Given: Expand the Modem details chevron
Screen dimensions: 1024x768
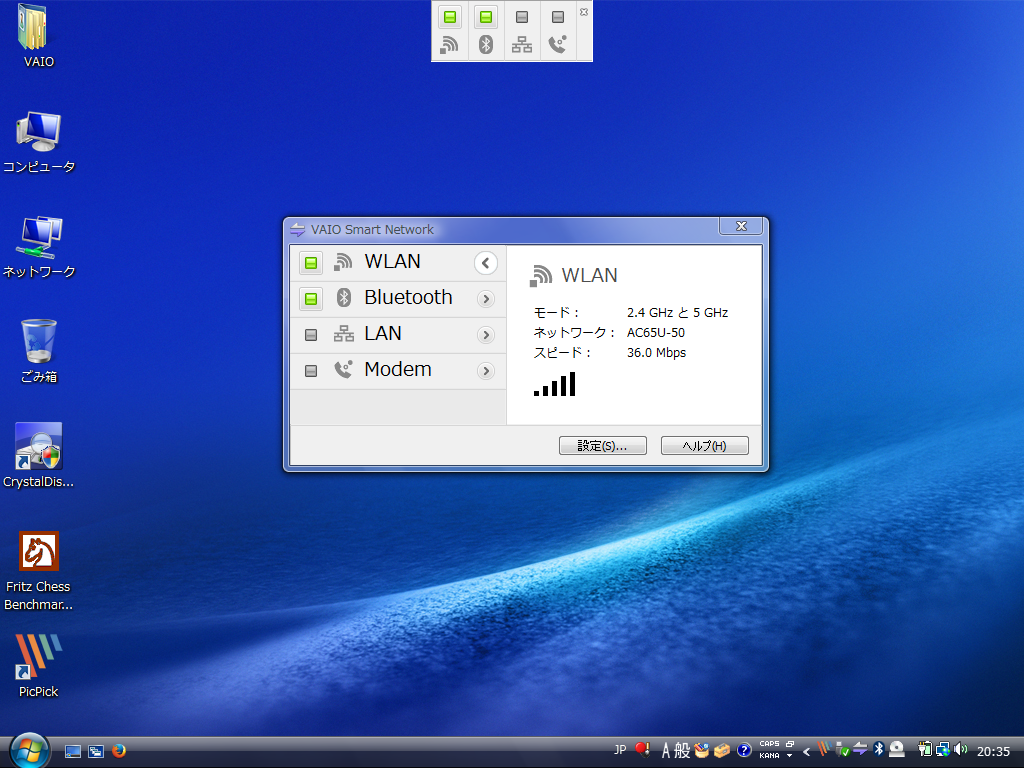Looking at the screenshot, I should click(485, 371).
